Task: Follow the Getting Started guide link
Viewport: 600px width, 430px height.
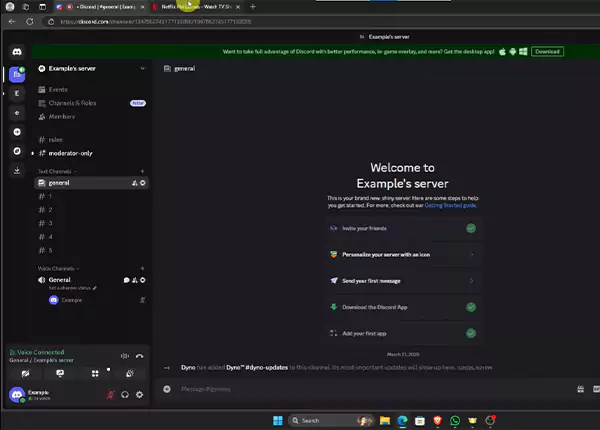Action: pyautogui.click(x=450, y=205)
